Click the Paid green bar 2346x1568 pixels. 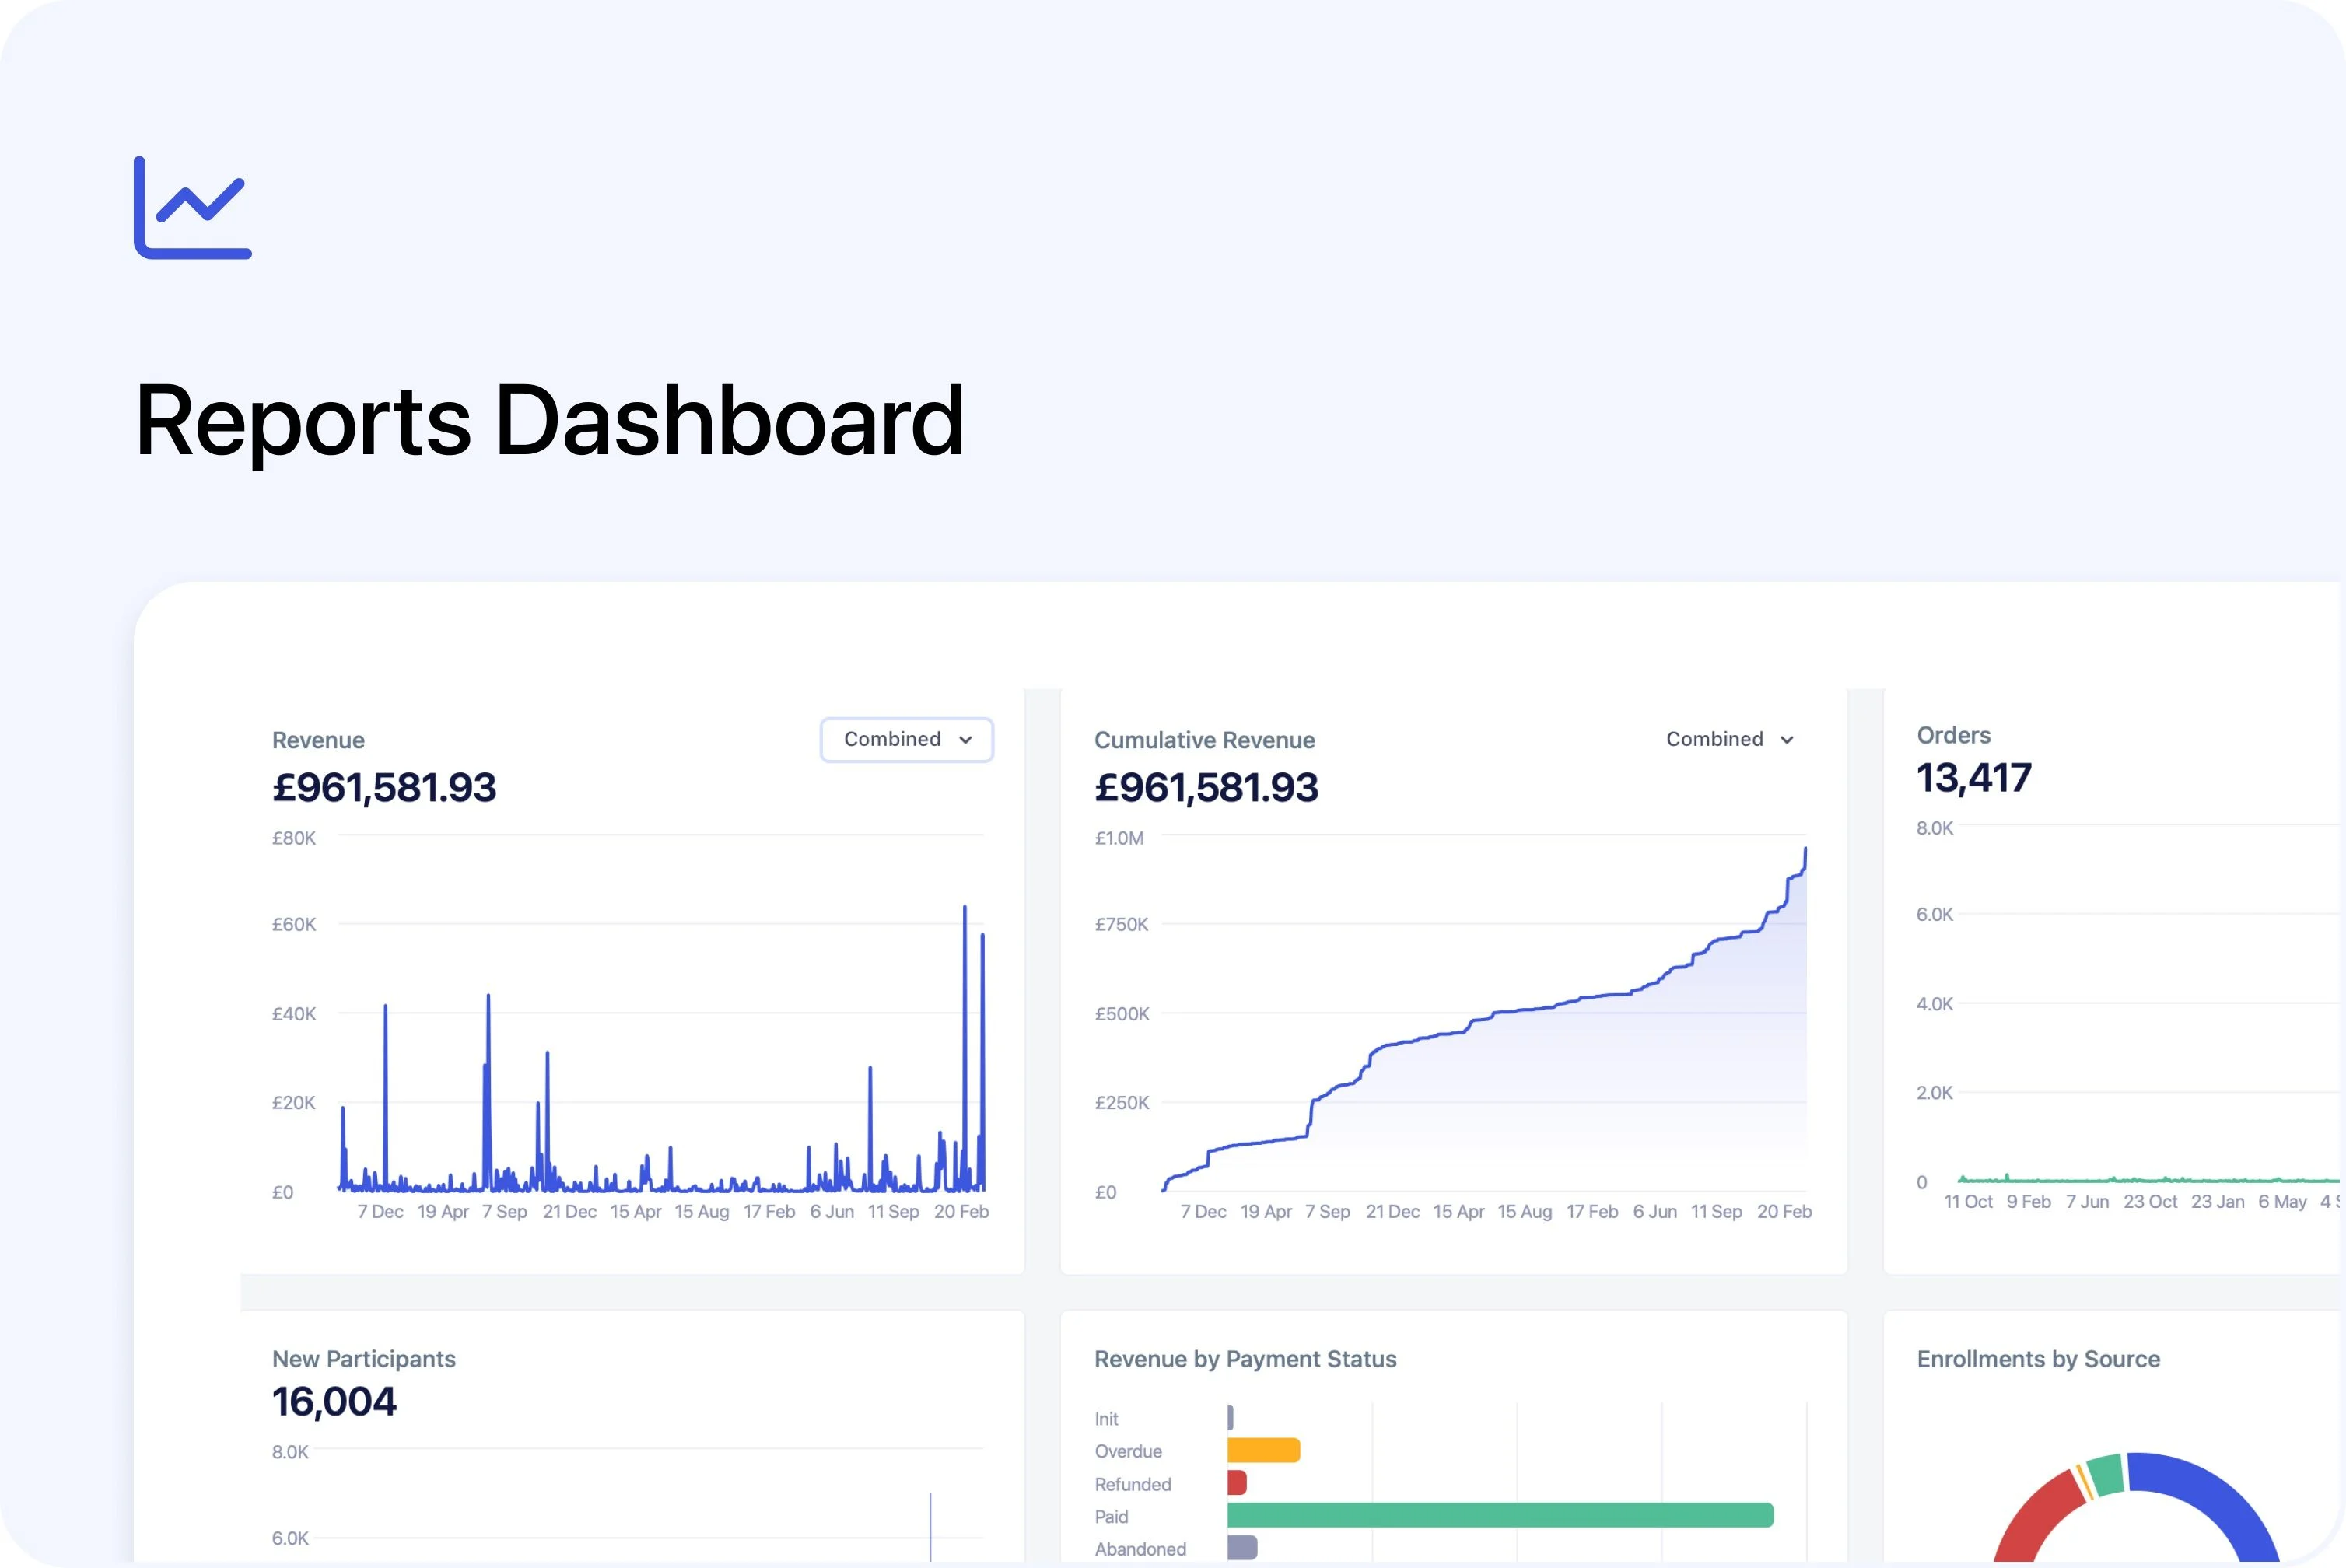coord(1500,1515)
